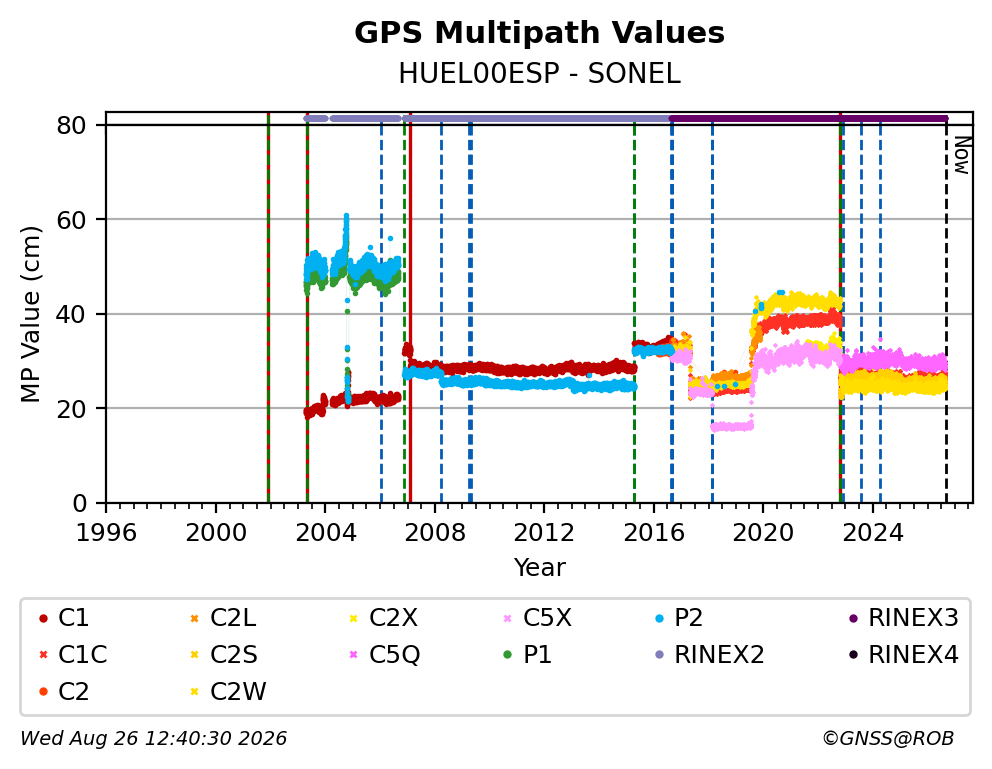The width and height of the screenshot is (992, 769).
Task: Click the ©GNSS@ROB copyright text
Action: tap(888, 739)
